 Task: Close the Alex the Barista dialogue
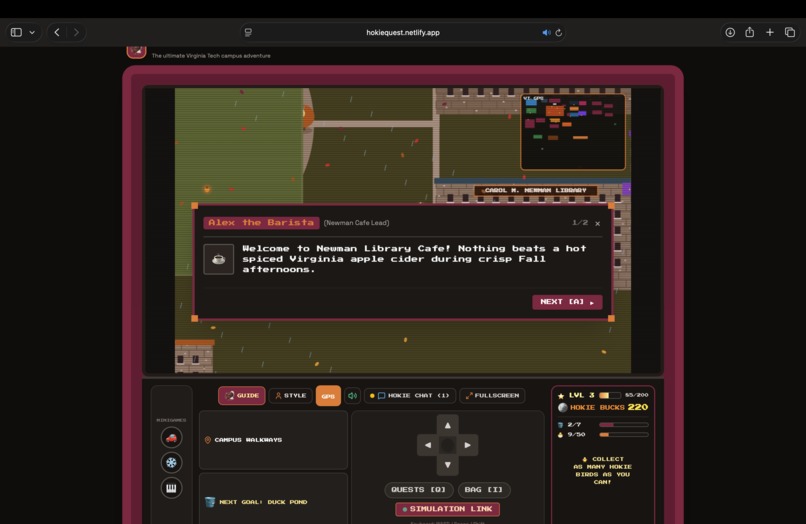[x=597, y=223]
